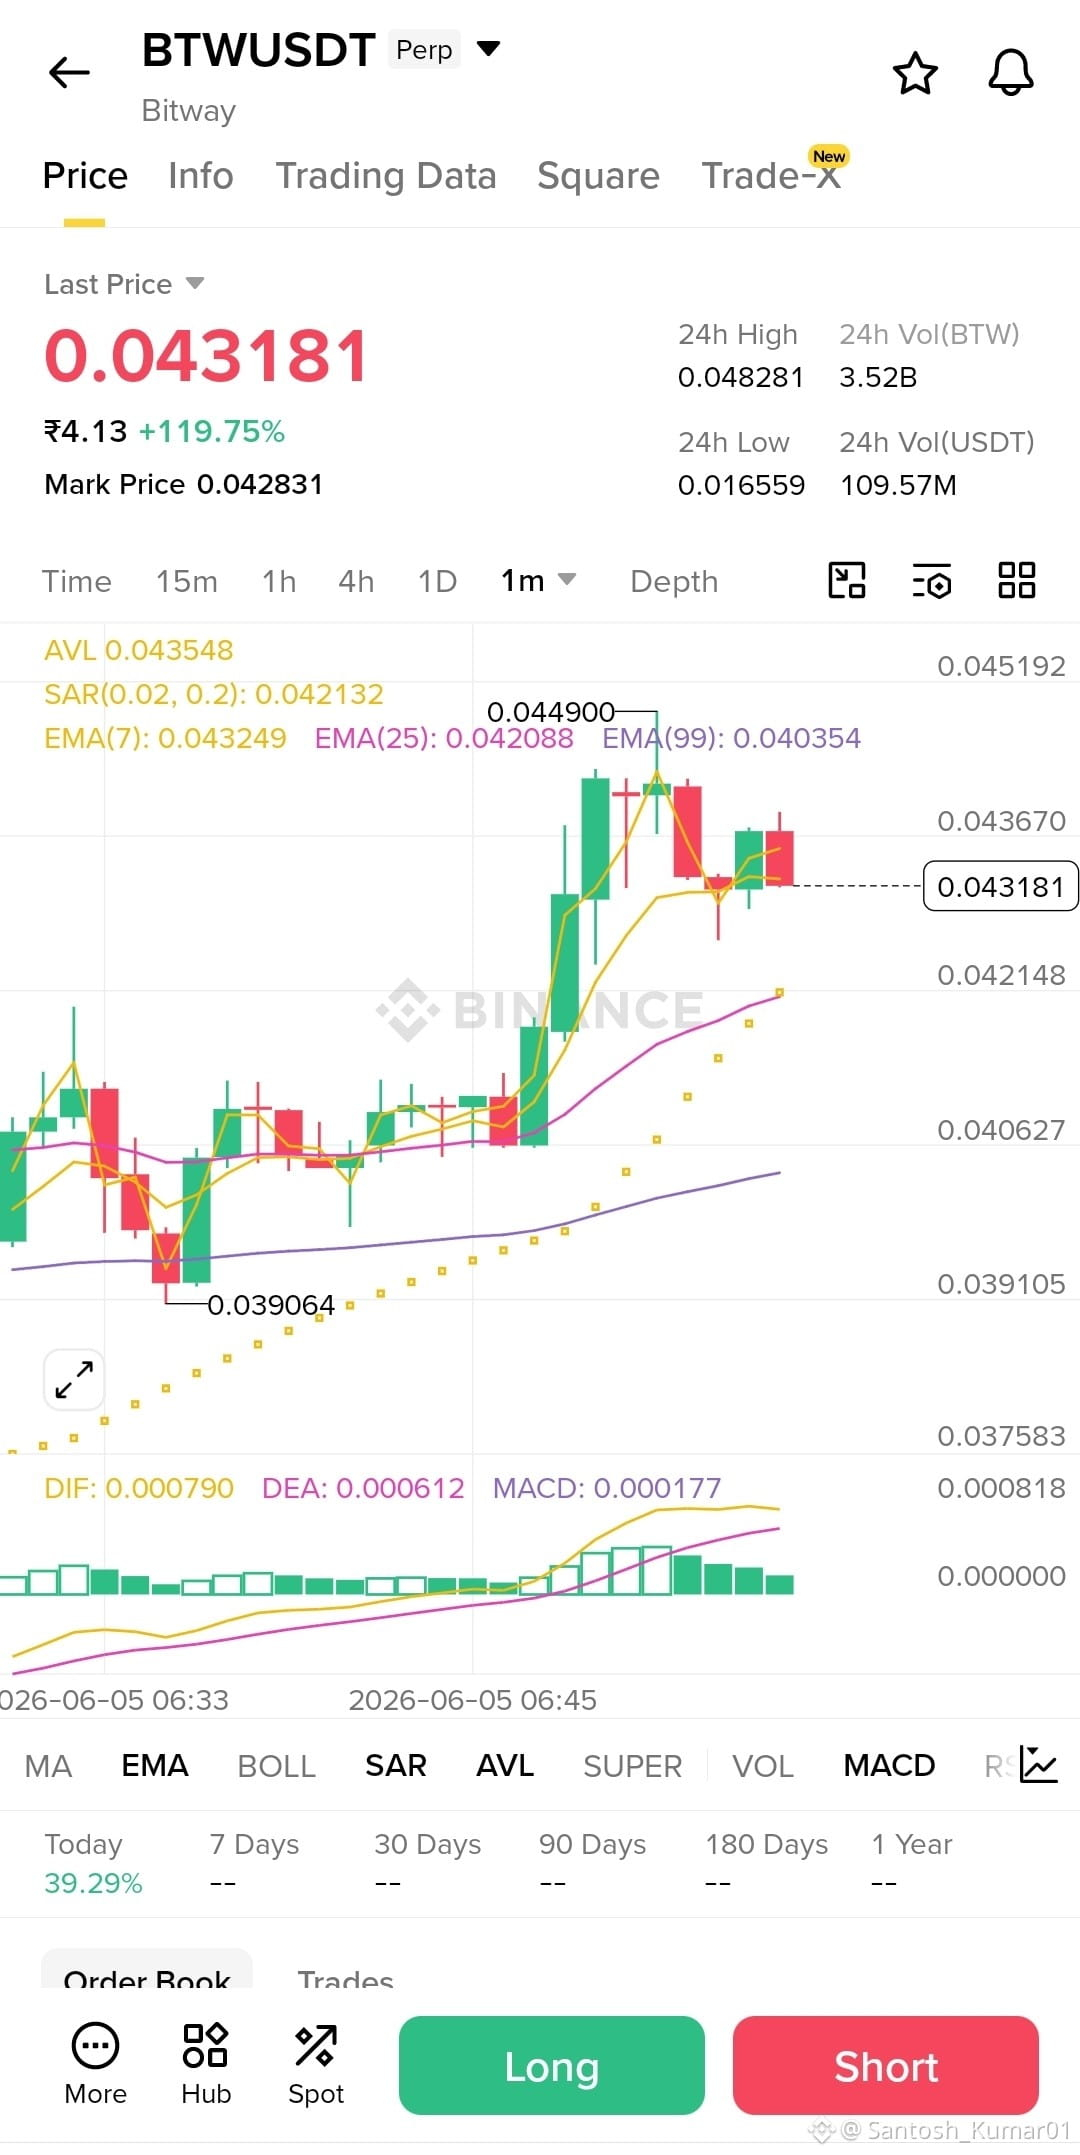Toggle AVL indicator
The image size is (1080, 2155).
click(x=505, y=1766)
